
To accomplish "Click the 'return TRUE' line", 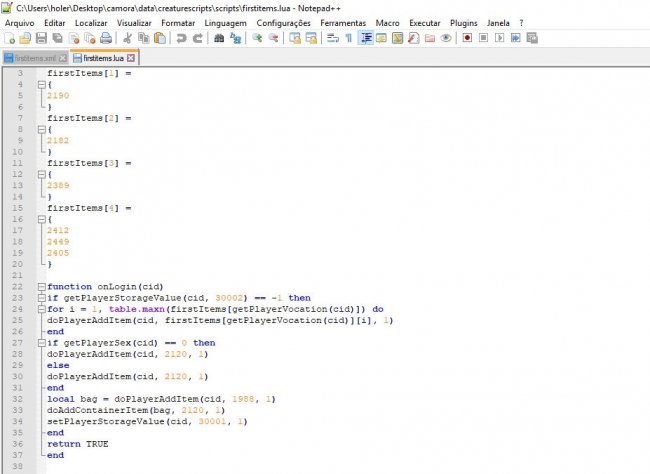I will point(78,444).
